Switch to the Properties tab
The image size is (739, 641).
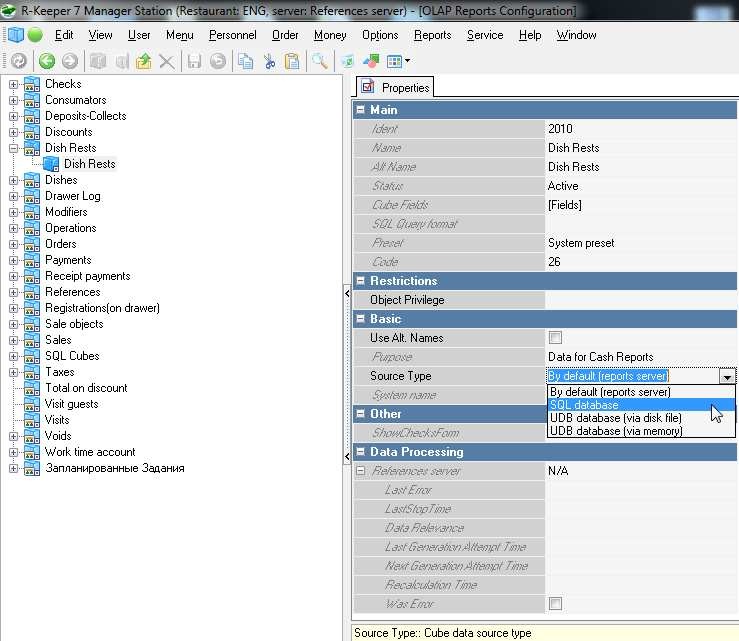coord(395,88)
